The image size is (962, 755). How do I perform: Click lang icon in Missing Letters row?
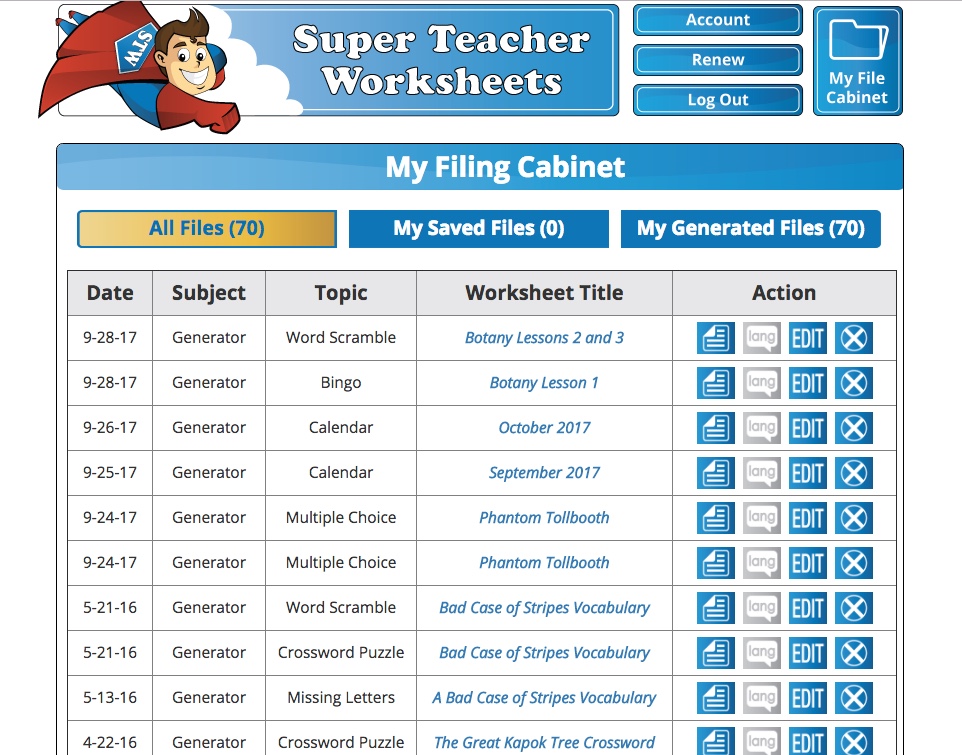(761, 698)
